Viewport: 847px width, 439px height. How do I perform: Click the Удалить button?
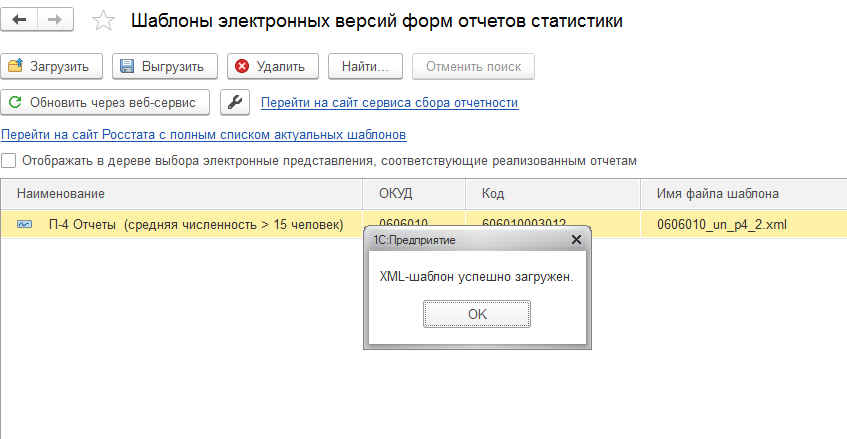(273, 66)
